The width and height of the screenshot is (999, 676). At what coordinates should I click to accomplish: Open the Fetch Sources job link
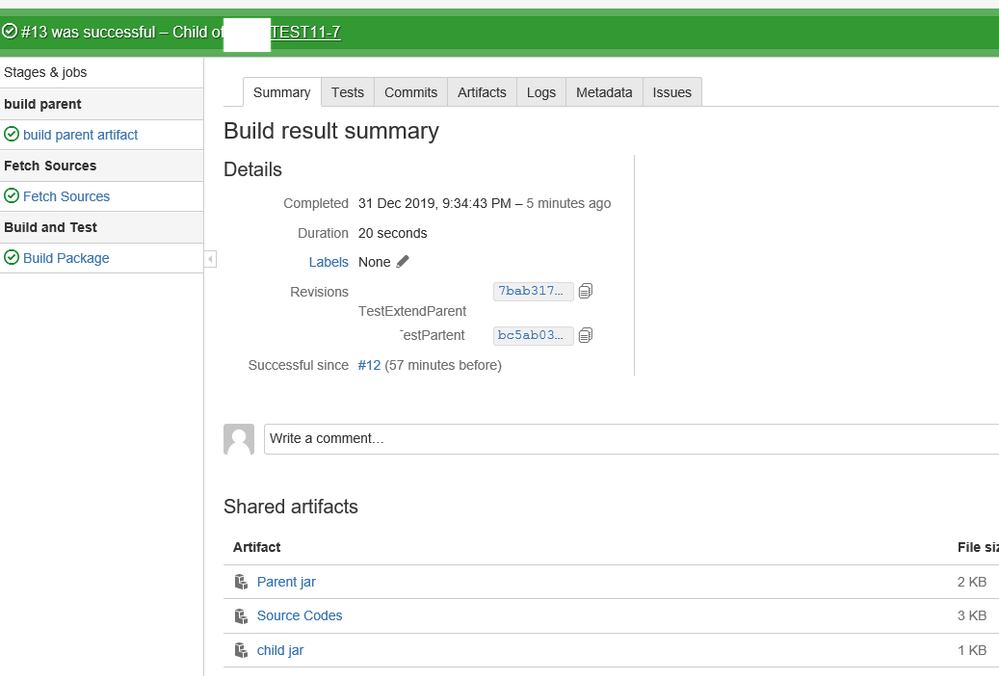point(66,196)
